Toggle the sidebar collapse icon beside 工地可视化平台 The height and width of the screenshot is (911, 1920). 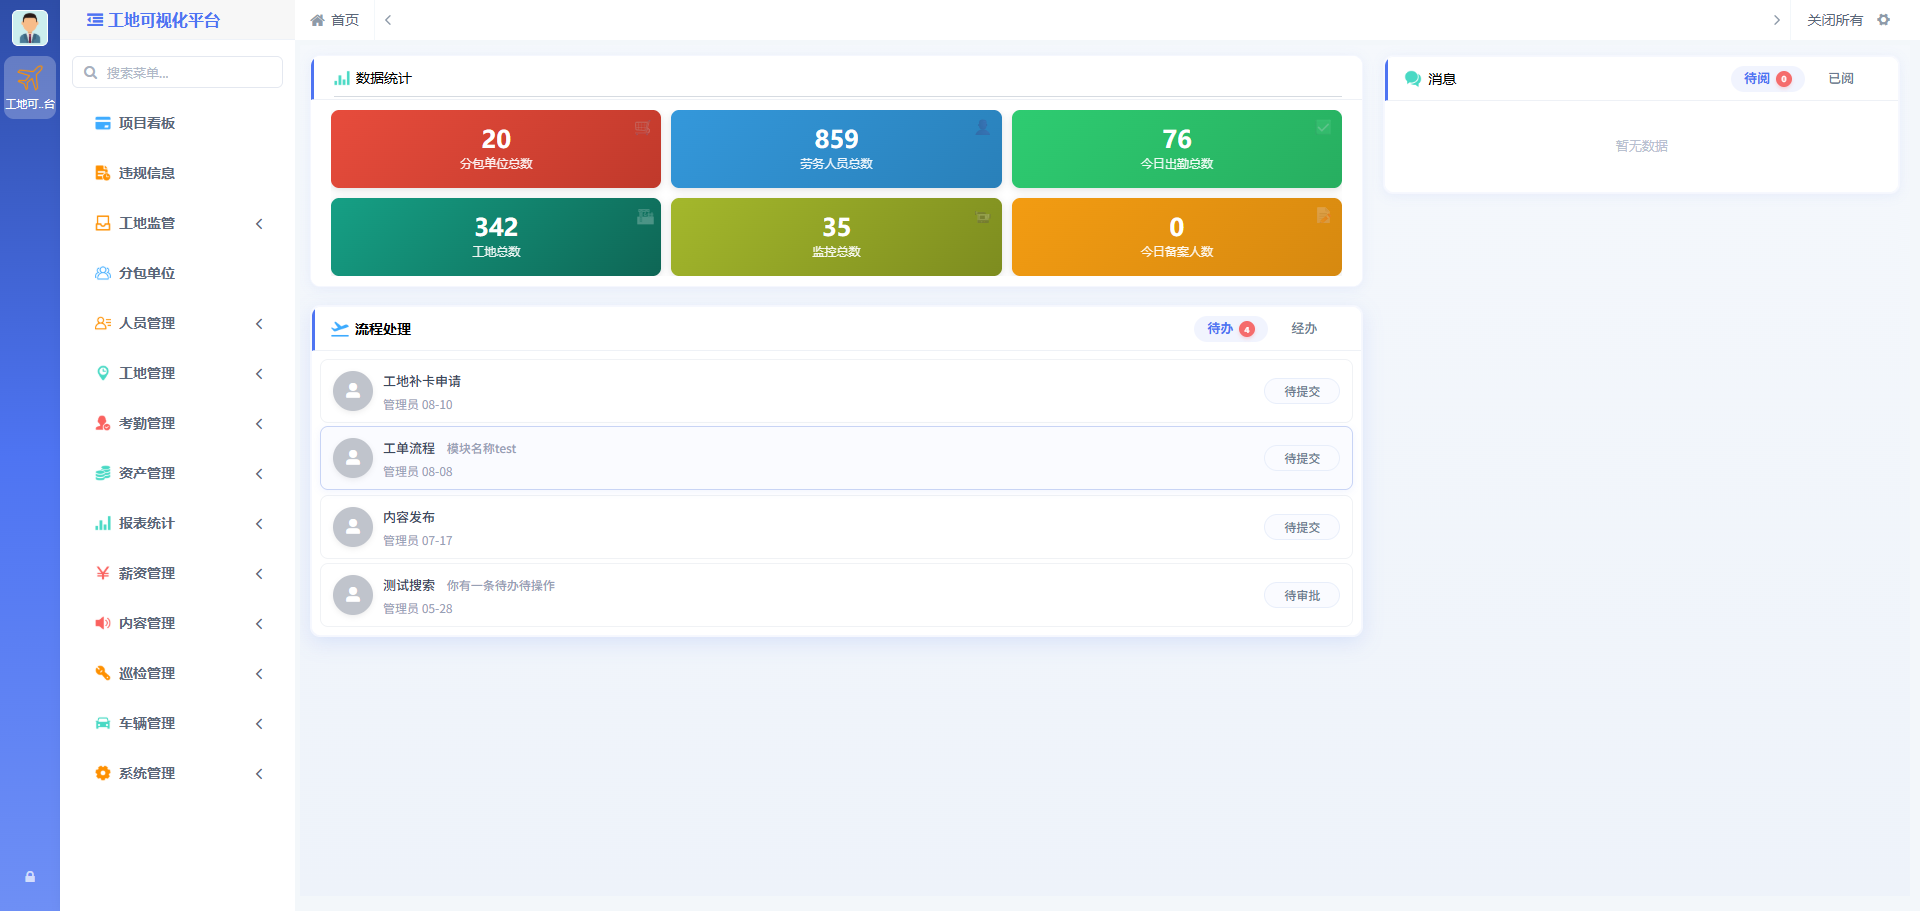95,20
